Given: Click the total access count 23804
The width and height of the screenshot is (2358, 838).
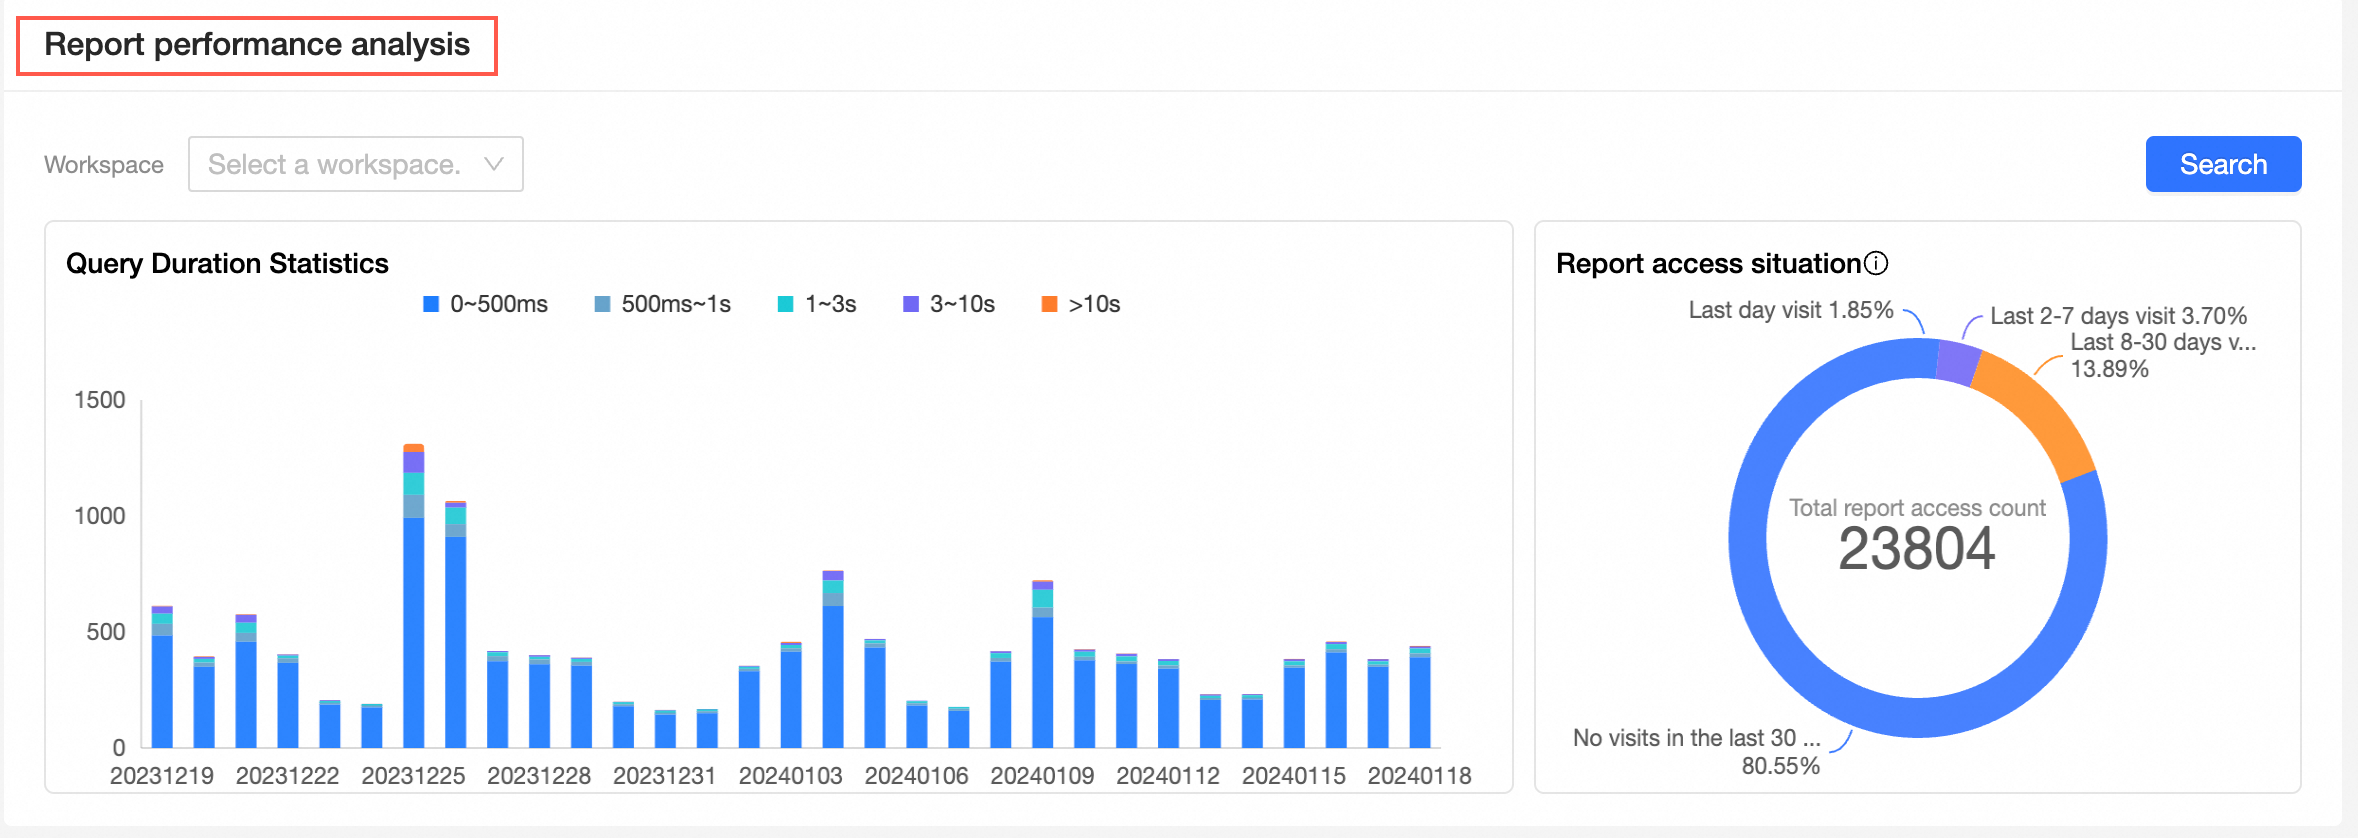Looking at the screenshot, I should coord(1917,549).
